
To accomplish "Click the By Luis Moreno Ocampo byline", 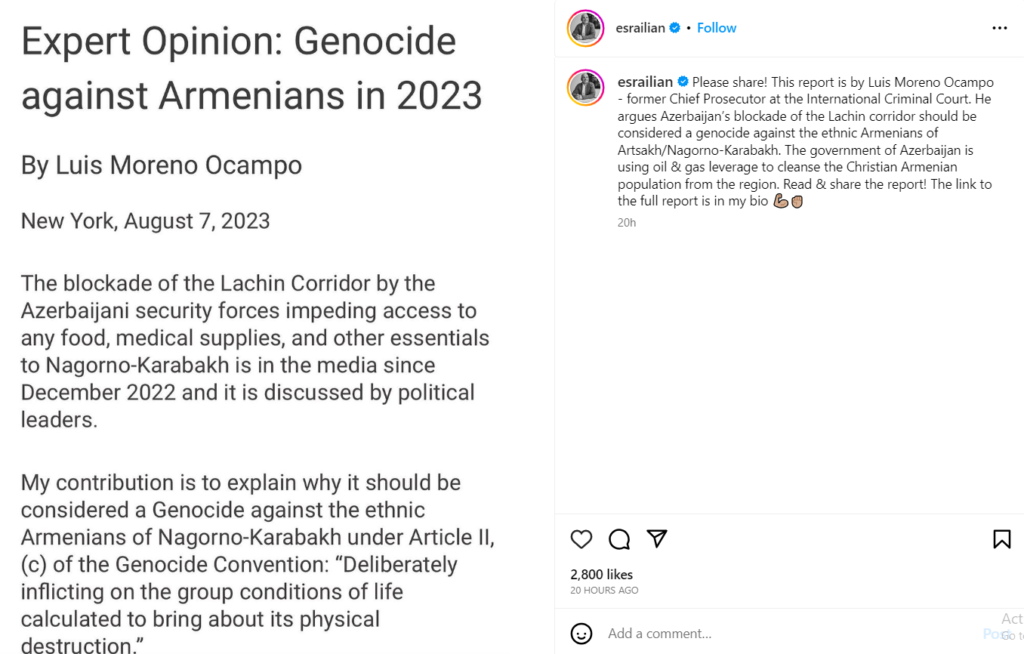I will 161,165.
